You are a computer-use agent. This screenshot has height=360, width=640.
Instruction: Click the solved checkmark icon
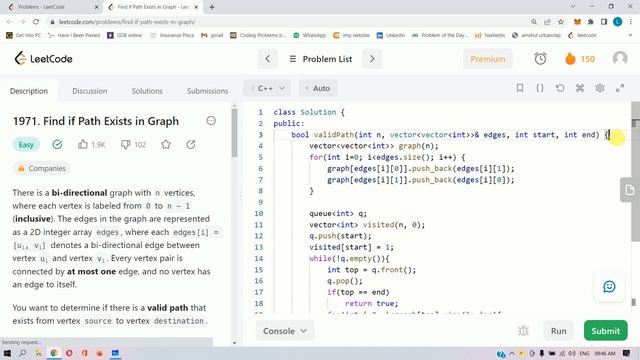click(x=57, y=144)
